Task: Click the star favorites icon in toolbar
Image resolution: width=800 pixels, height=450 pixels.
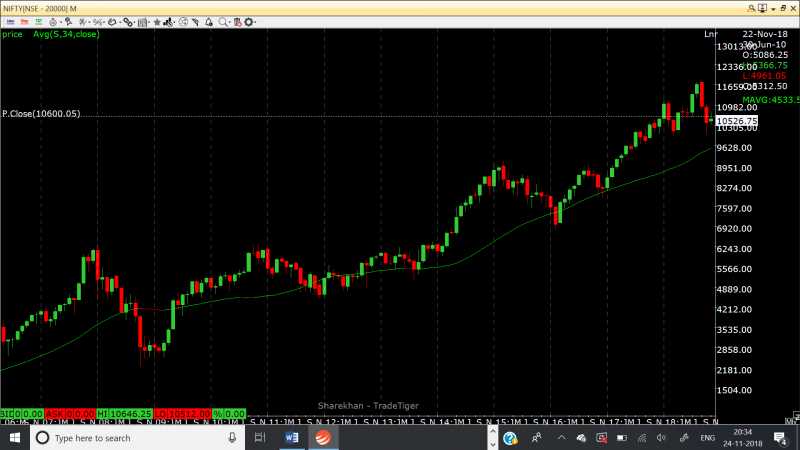Action: tap(157, 22)
